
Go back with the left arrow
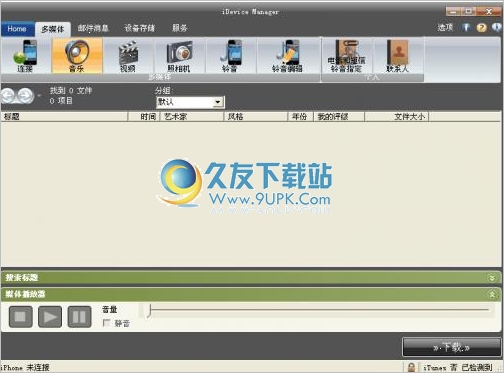[x=8, y=96]
